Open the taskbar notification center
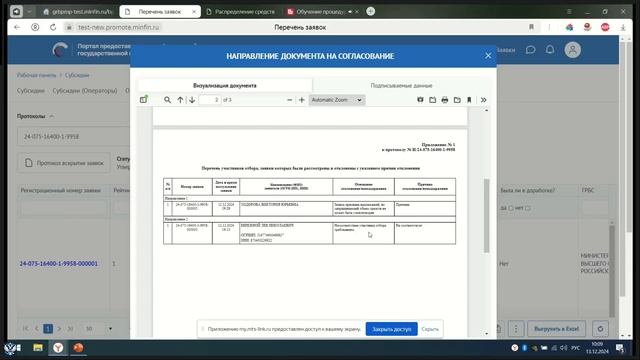640x360 pixels. coord(620,348)
